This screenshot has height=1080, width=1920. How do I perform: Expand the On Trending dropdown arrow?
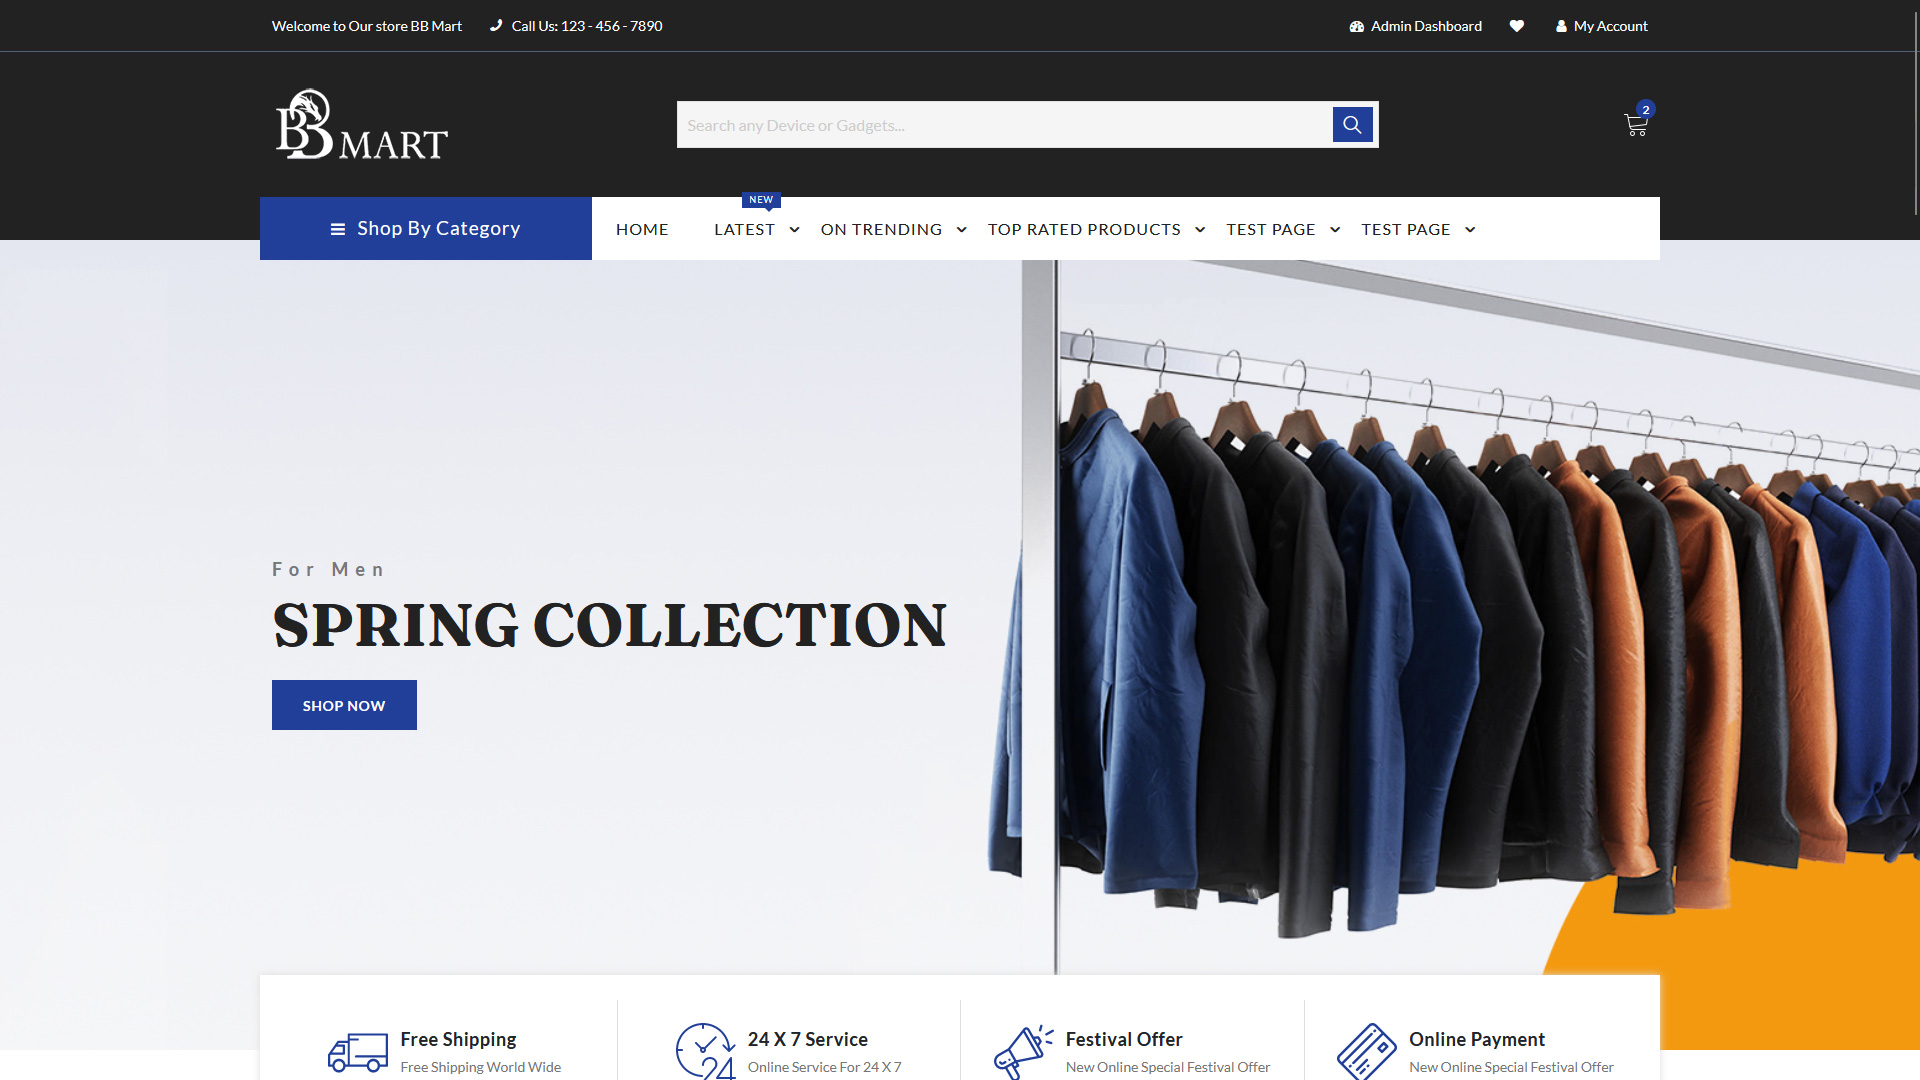tap(961, 230)
